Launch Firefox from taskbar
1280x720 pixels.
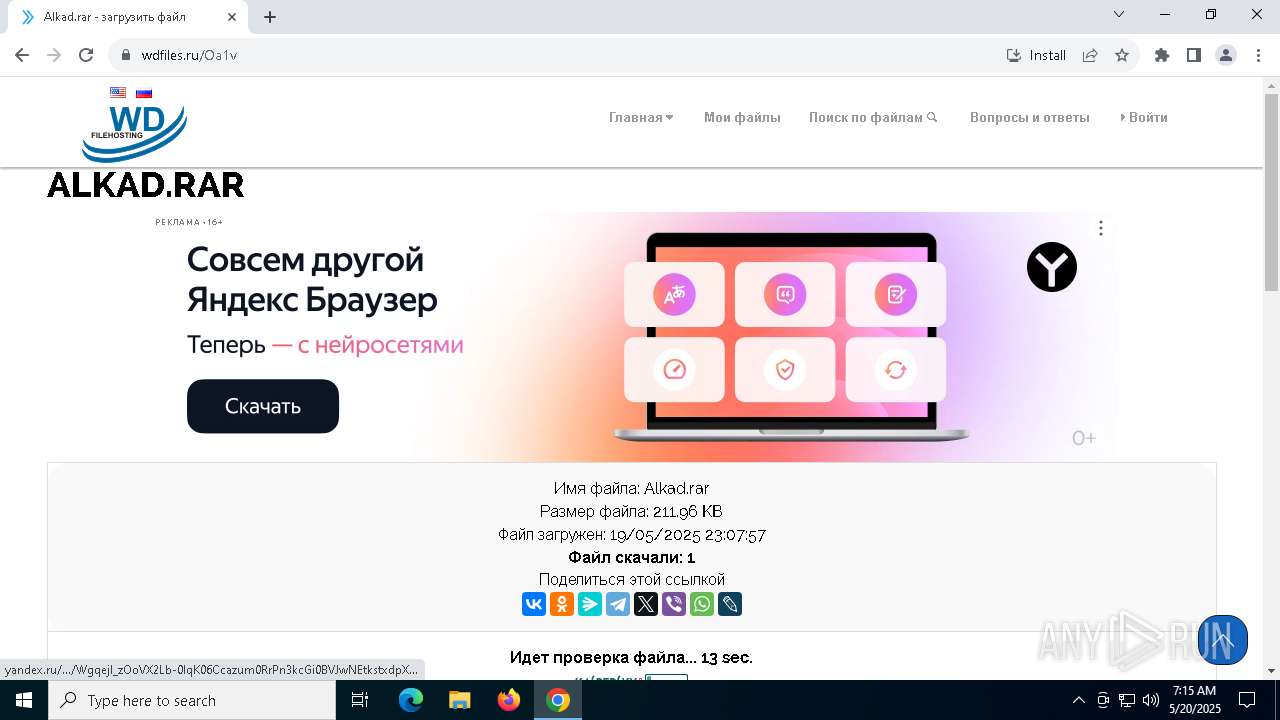(509, 700)
